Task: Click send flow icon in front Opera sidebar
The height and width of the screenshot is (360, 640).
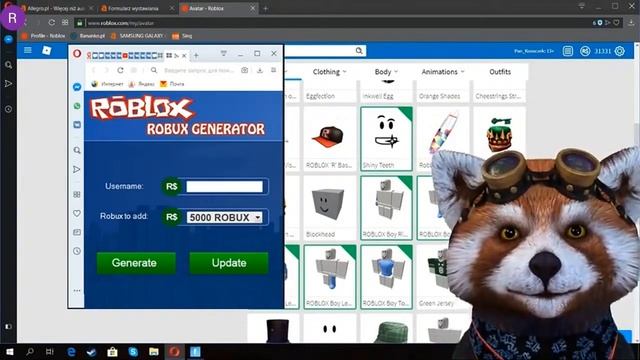Action: [77, 169]
